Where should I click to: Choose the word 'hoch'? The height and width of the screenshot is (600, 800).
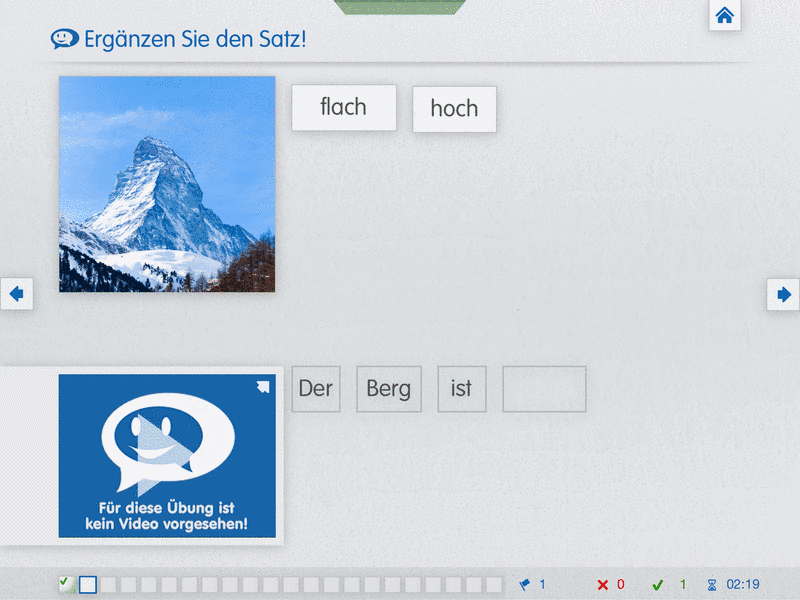tap(454, 109)
